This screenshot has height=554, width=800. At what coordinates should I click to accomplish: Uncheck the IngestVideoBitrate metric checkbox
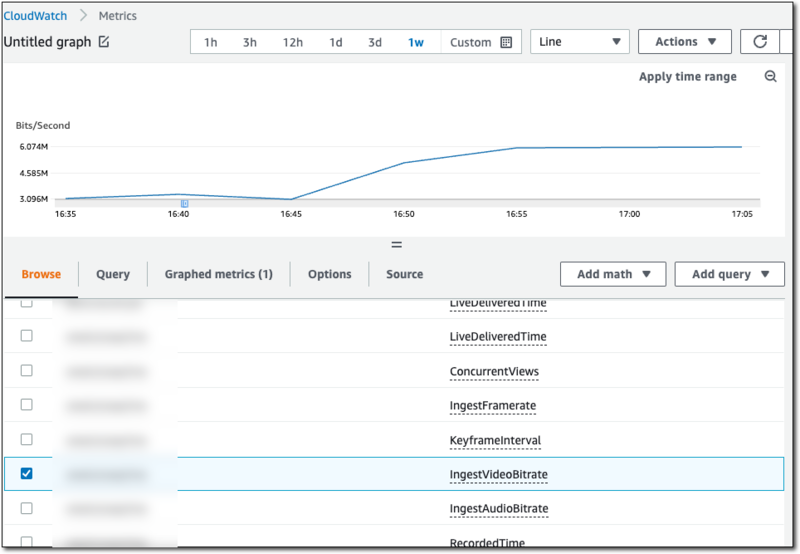[27, 473]
